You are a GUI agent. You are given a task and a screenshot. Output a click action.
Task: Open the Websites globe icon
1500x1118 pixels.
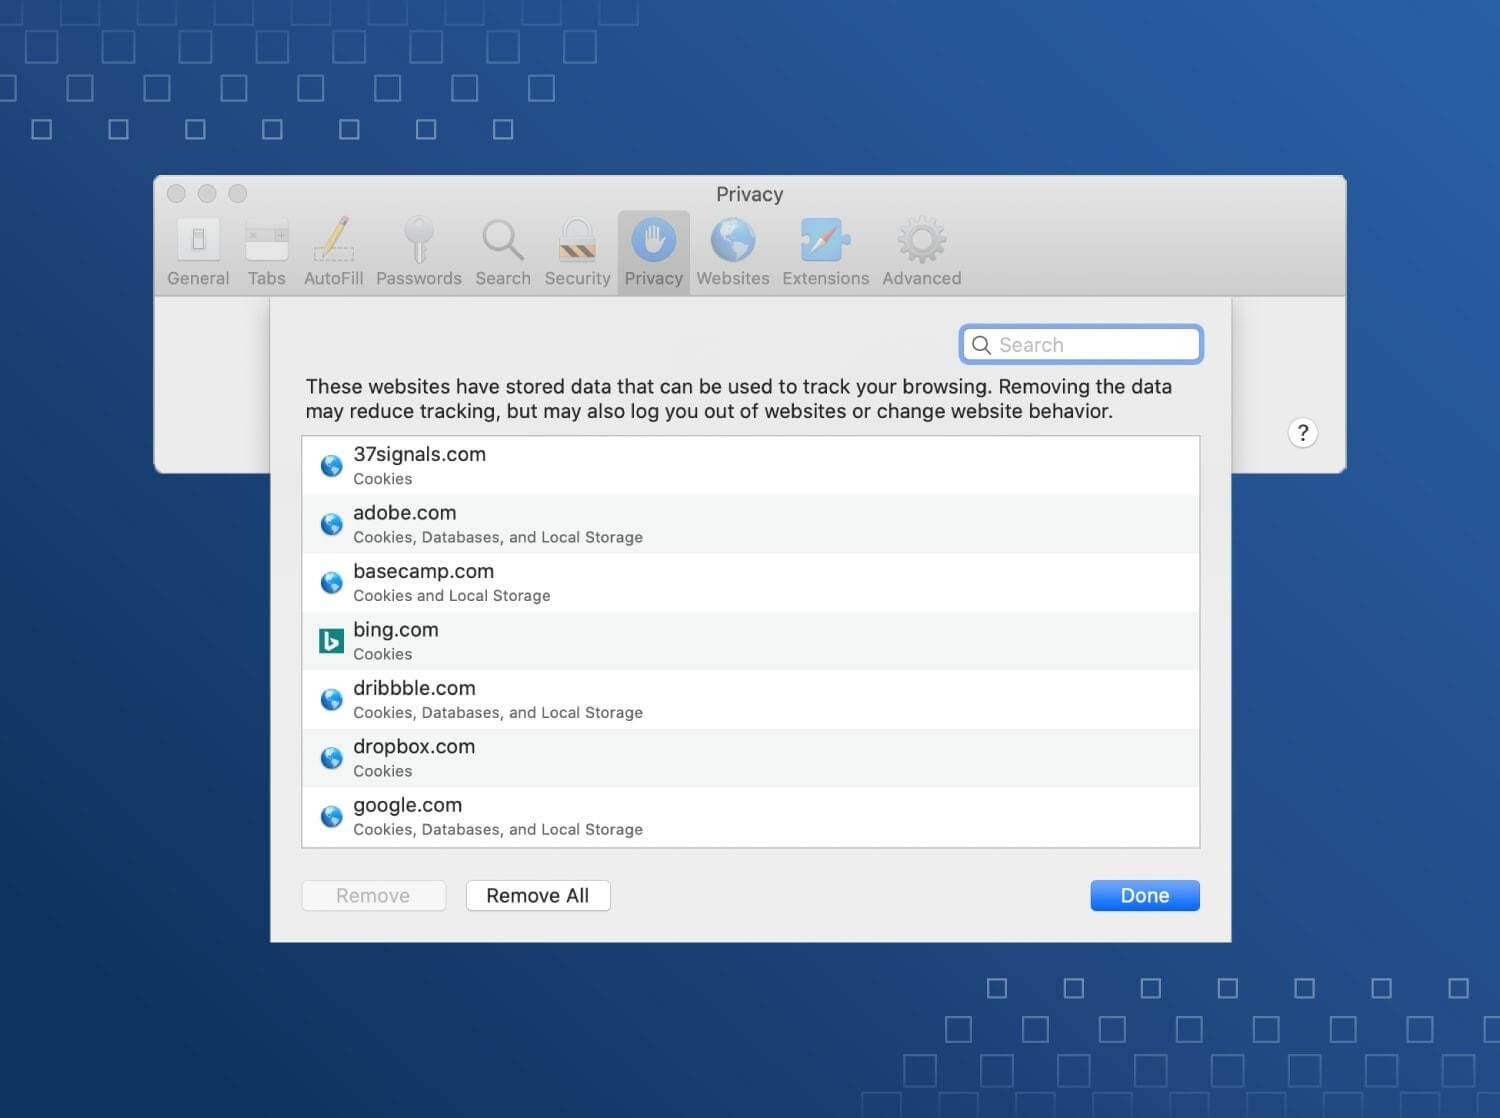pos(733,240)
